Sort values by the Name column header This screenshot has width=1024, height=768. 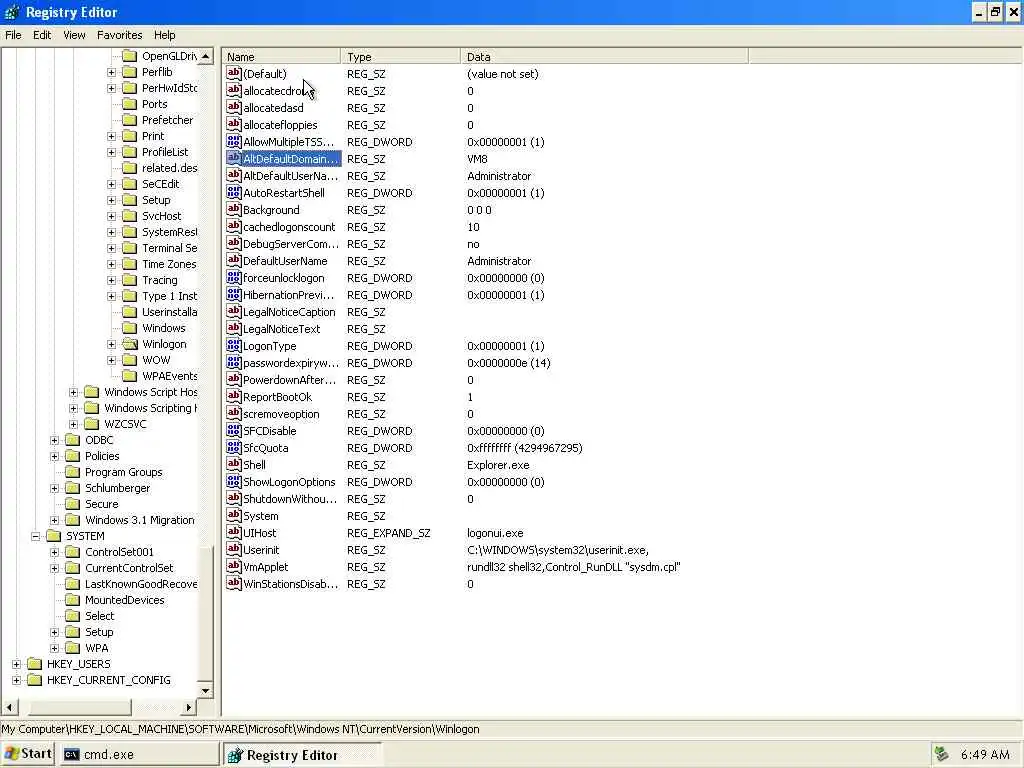pyautogui.click(x=281, y=57)
